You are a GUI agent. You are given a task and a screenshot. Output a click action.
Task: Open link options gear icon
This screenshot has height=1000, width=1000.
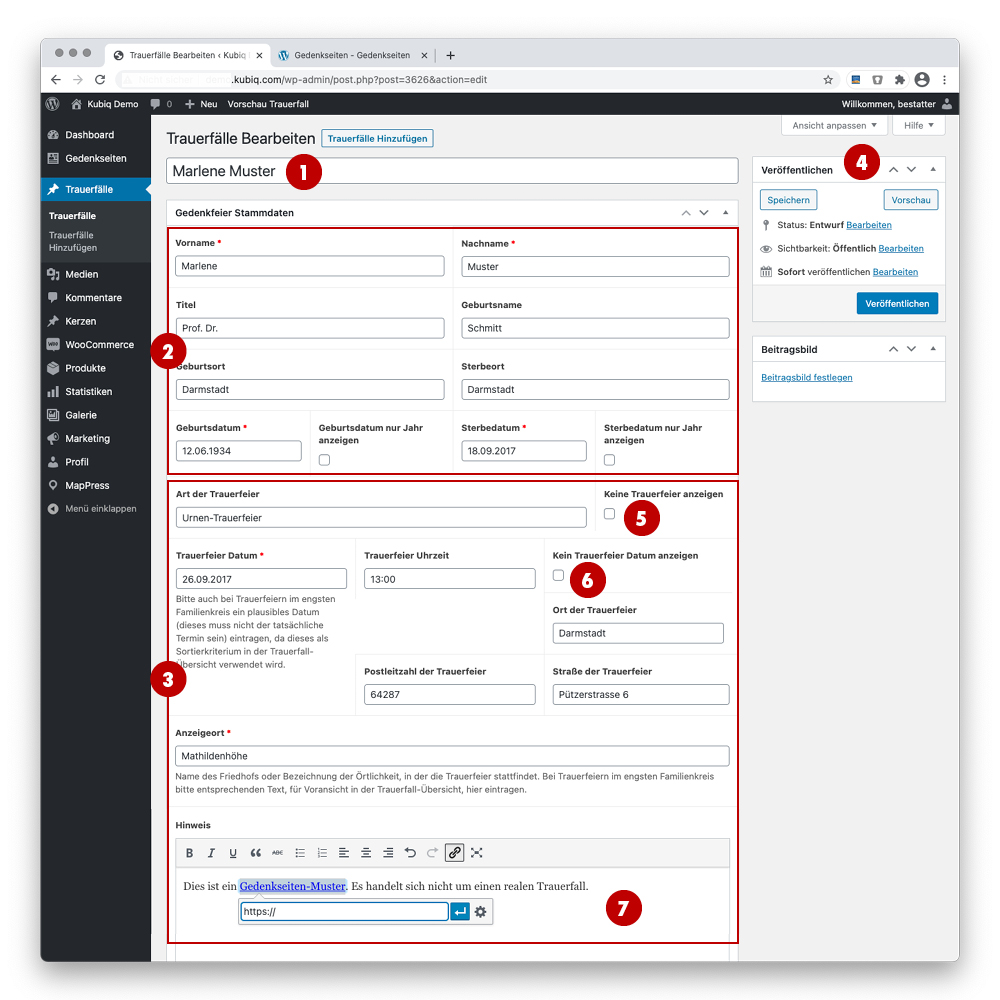(481, 912)
